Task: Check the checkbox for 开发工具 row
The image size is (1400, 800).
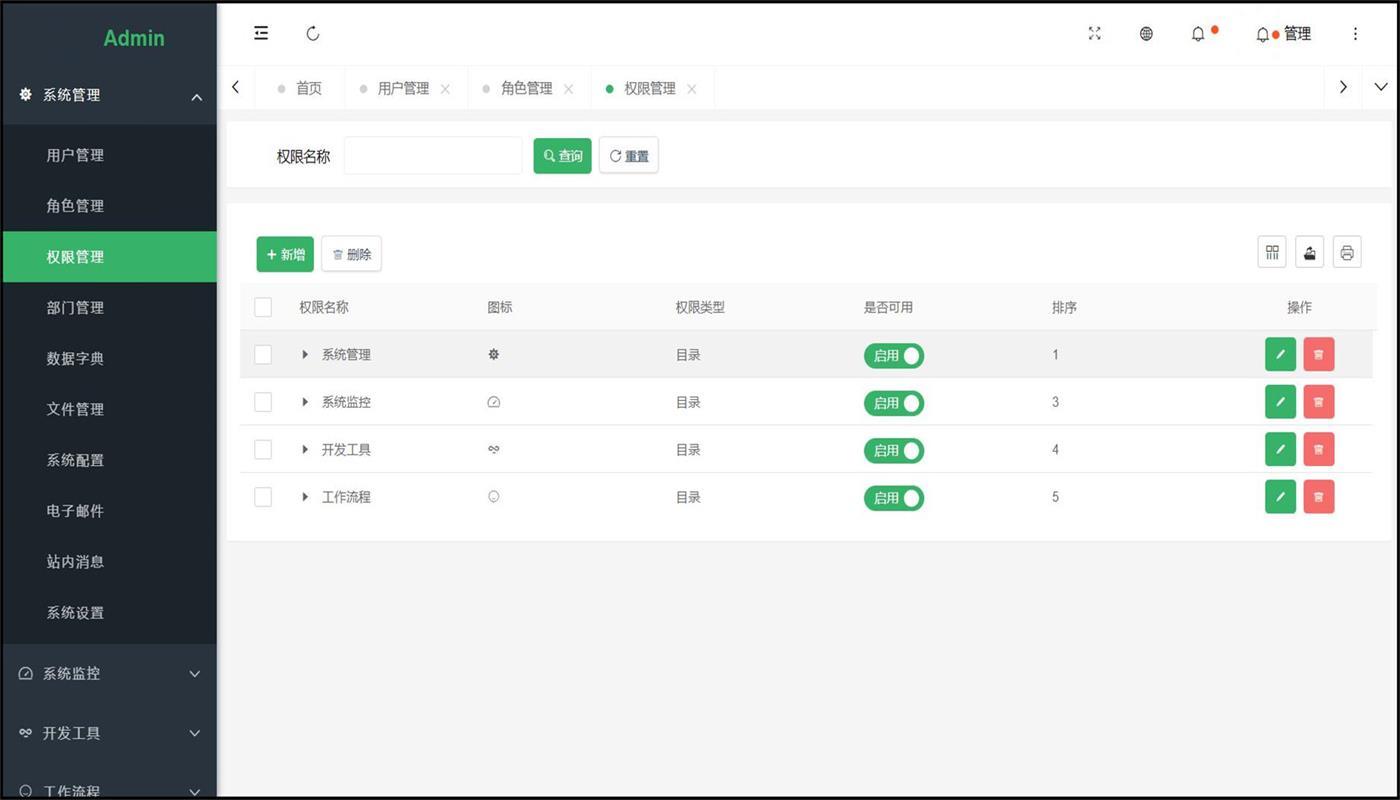Action: [x=263, y=449]
